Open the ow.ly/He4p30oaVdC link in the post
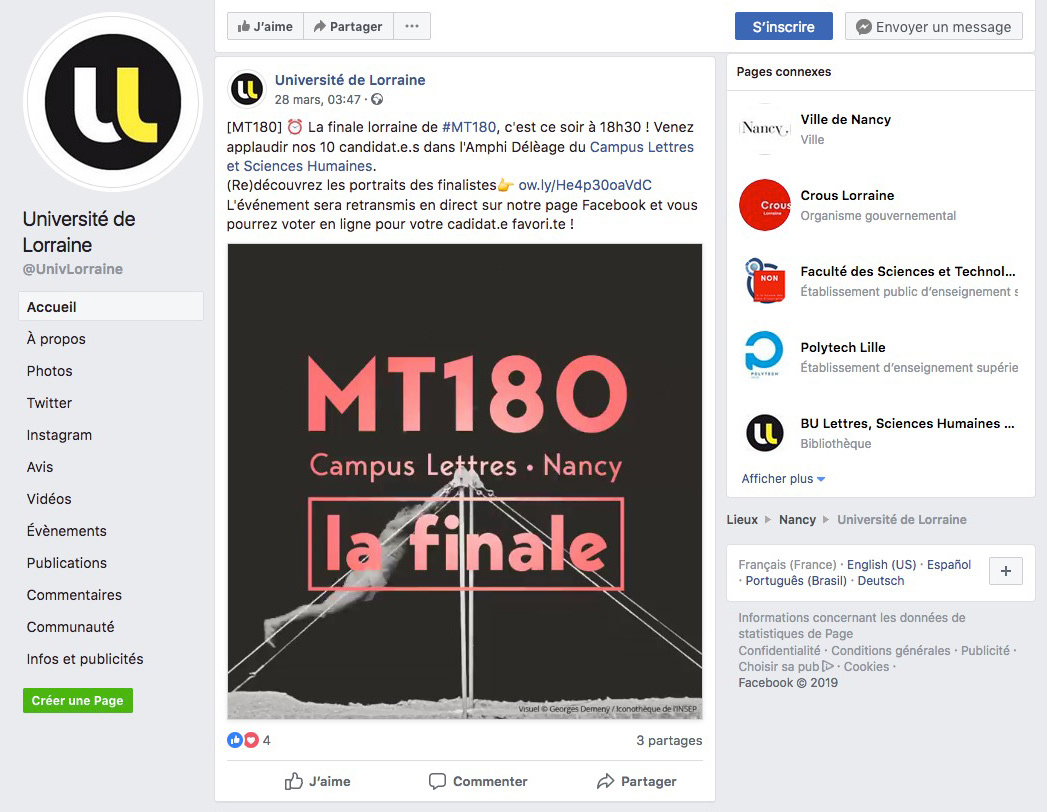The height and width of the screenshot is (812, 1047). click(x=585, y=185)
